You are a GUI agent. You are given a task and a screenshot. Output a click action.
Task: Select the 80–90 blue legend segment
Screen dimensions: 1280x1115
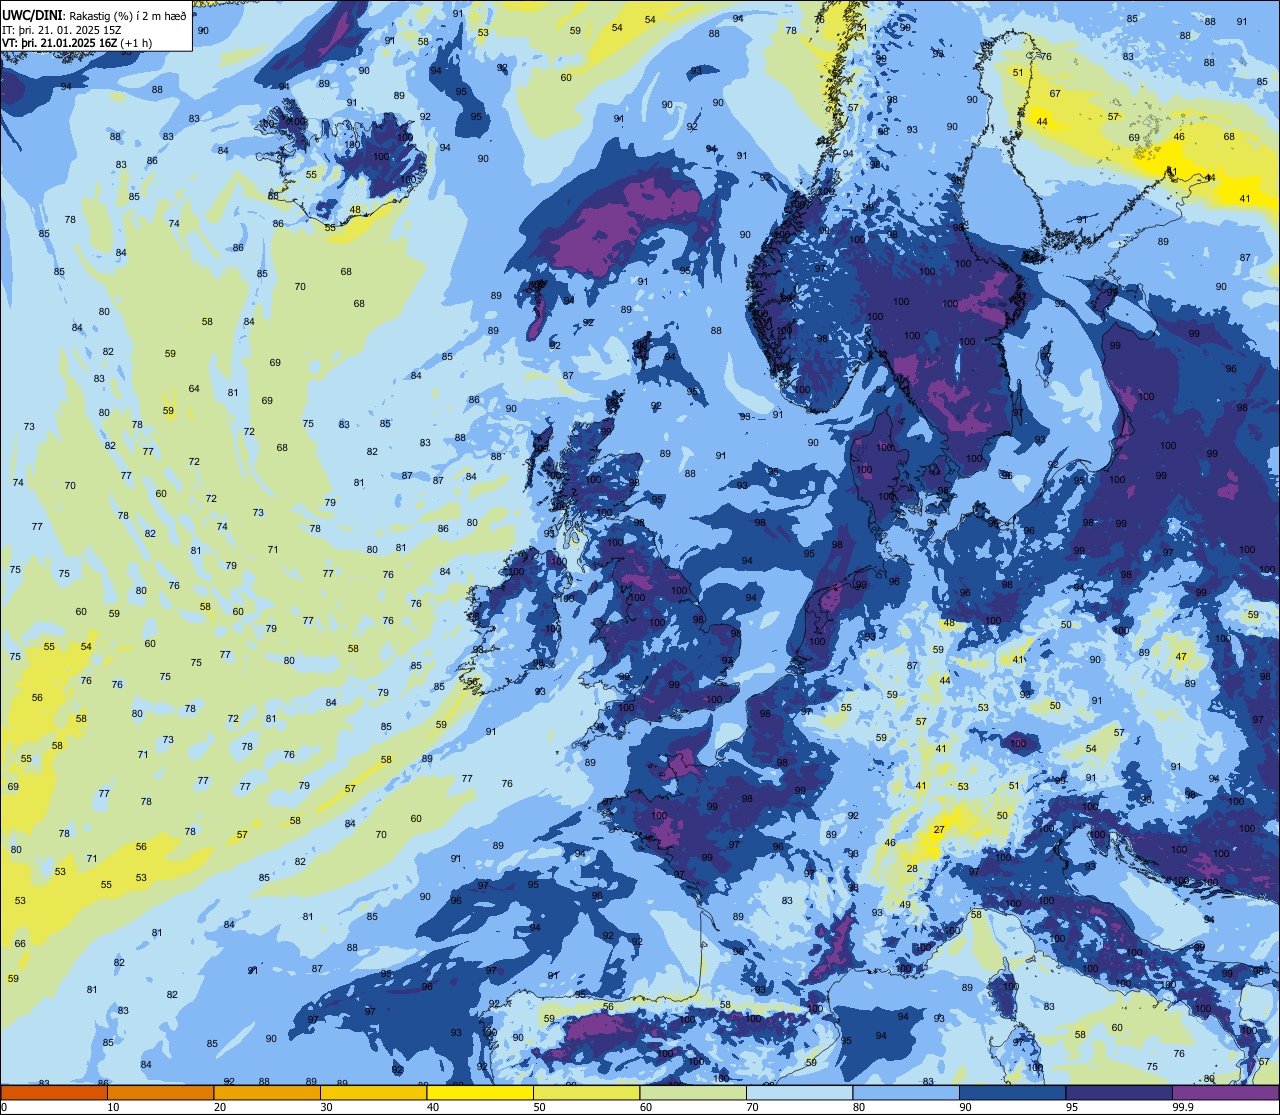(906, 1092)
